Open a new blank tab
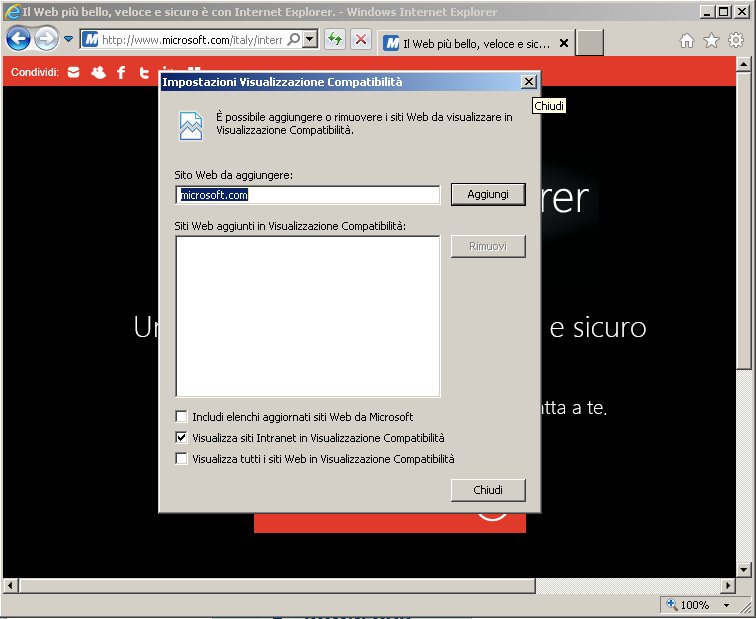The image size is (756, 619). (x=590, y=43)
